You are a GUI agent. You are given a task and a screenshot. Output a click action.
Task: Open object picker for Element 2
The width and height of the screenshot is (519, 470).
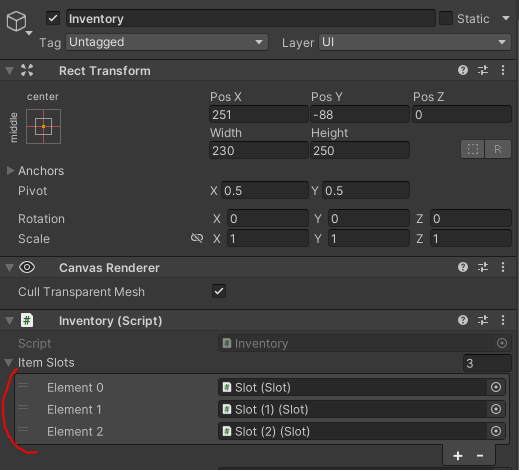[x=496, y=431]
